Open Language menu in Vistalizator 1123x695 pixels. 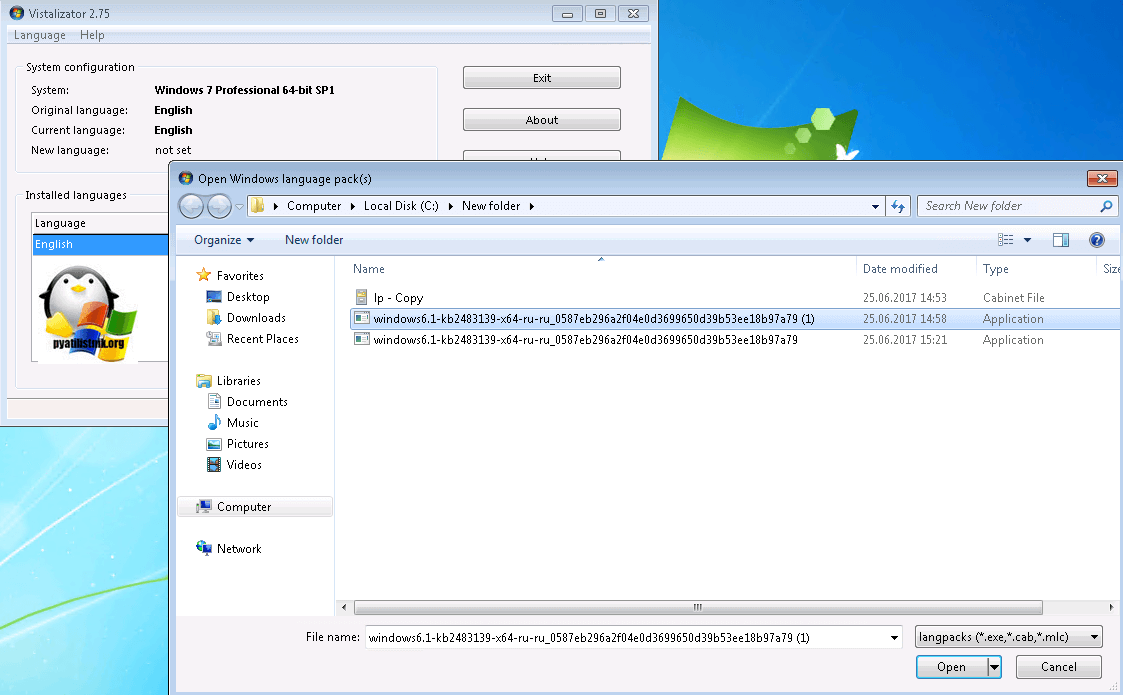[x=39, y=35]
